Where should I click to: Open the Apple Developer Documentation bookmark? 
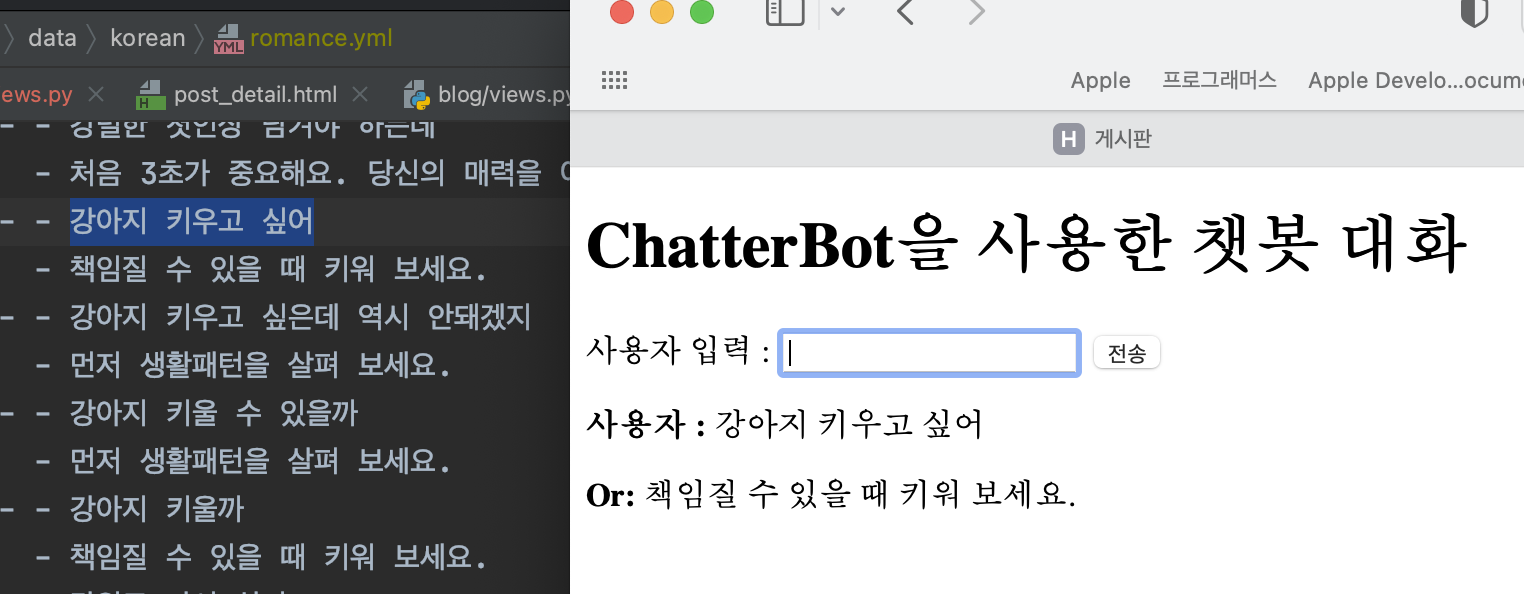pos(1415,81)
